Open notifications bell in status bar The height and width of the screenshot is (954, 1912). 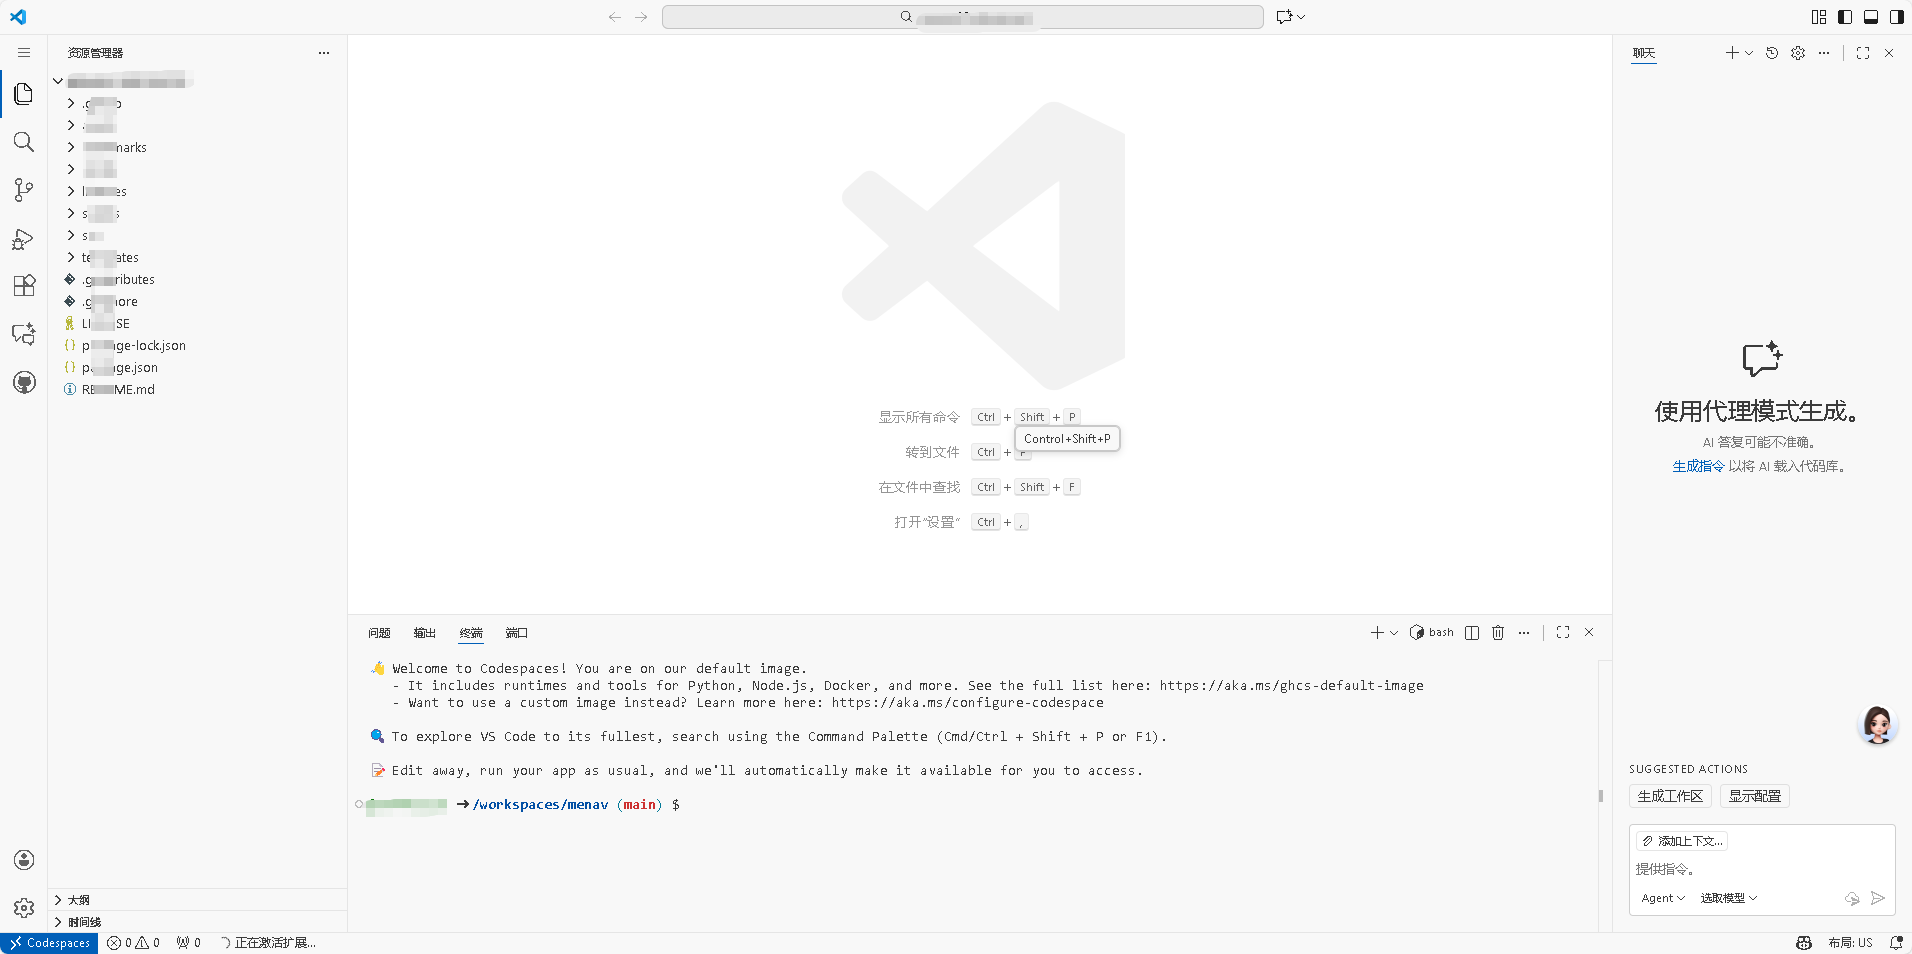point(1896,943)
